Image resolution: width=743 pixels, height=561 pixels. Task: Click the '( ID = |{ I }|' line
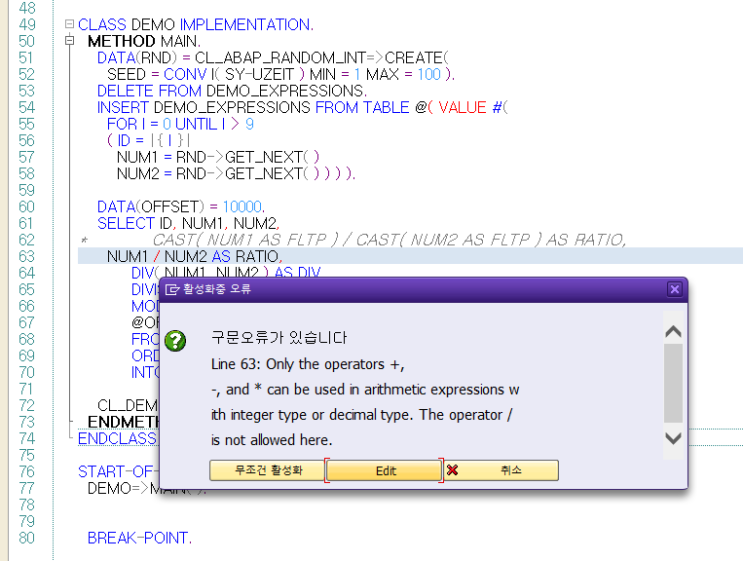coord(149,140)
